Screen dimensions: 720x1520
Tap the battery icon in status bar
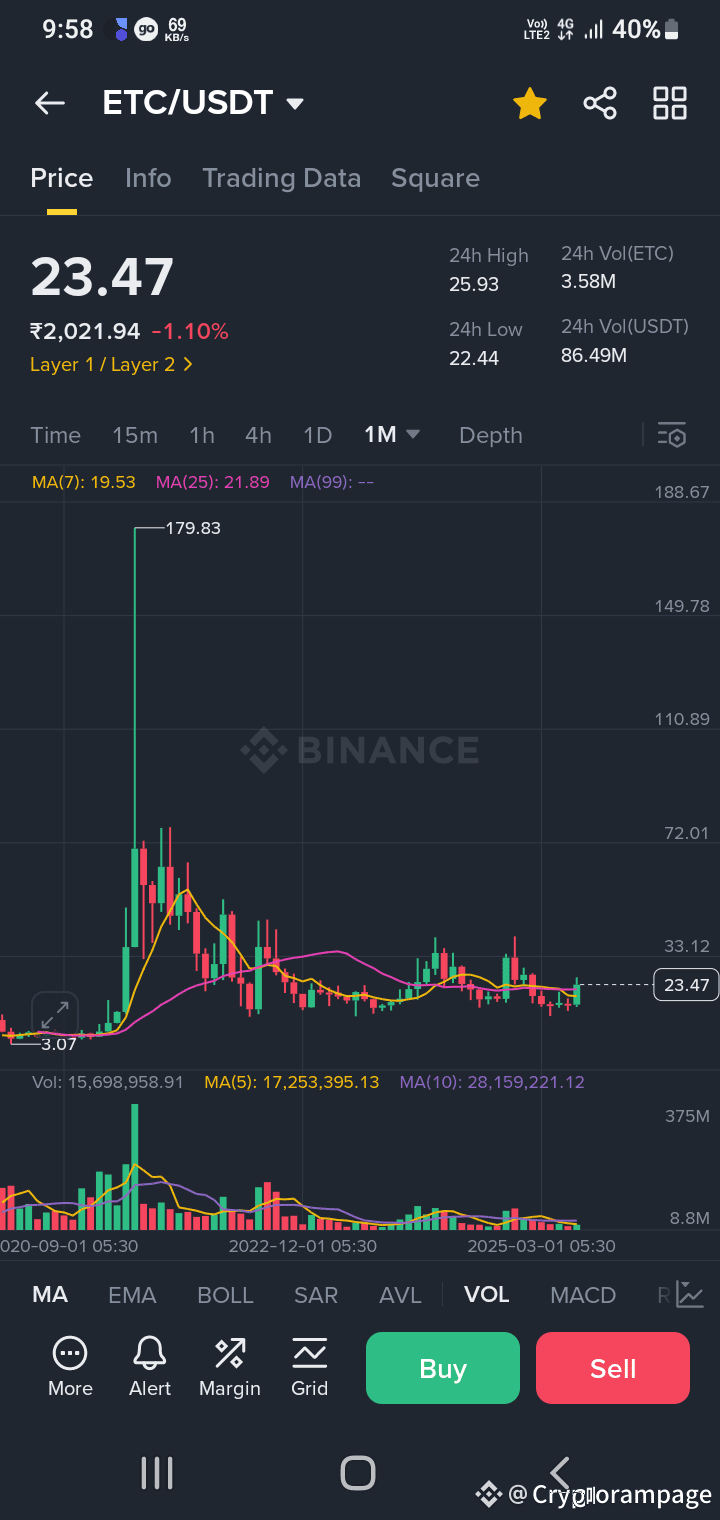[672, 30]
